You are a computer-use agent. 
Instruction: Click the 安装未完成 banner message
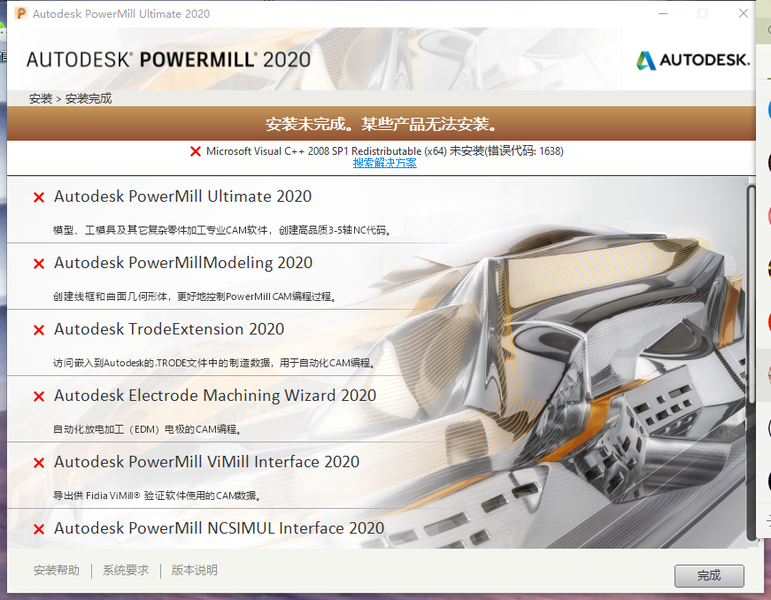(381, 124)
